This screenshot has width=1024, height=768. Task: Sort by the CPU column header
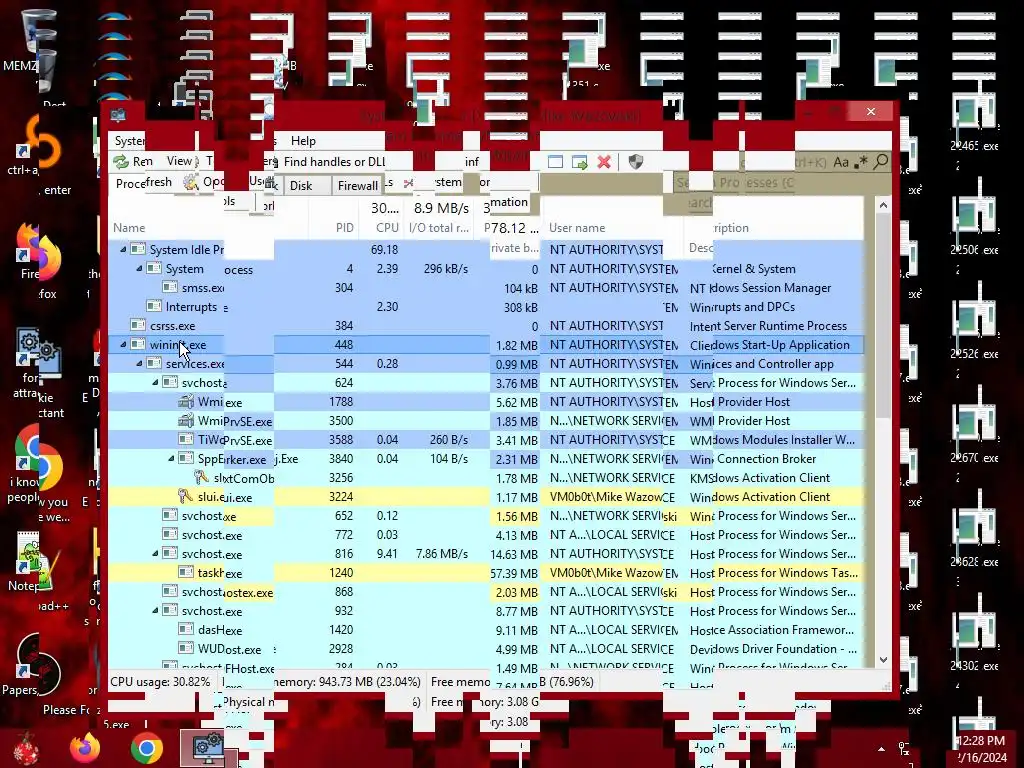pos(387,228)
